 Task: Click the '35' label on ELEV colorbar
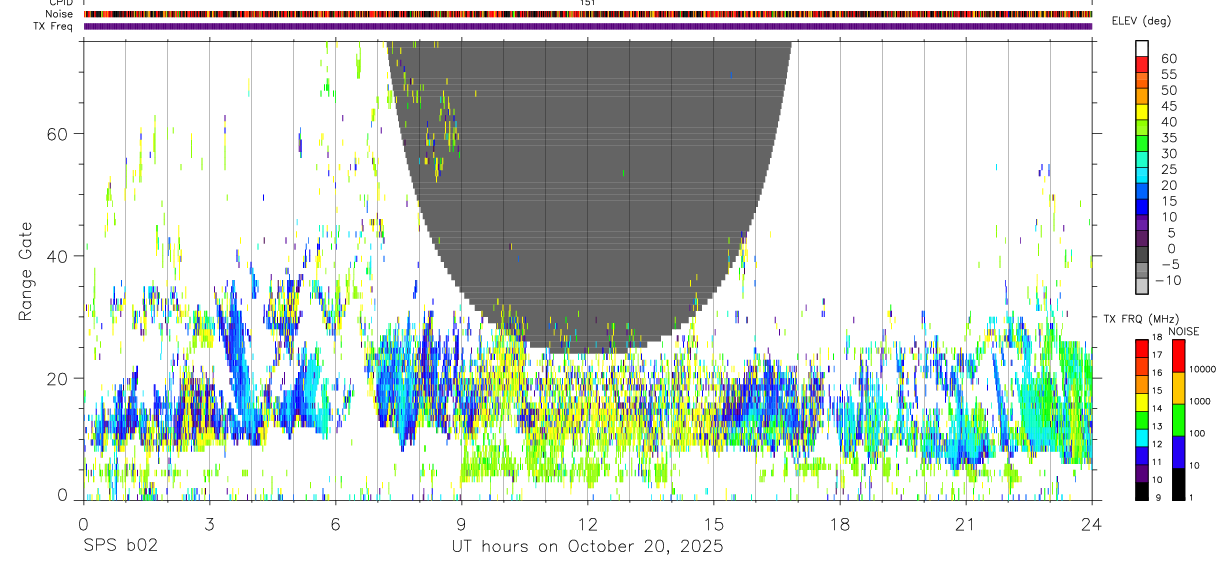[x=1169, y=138]
